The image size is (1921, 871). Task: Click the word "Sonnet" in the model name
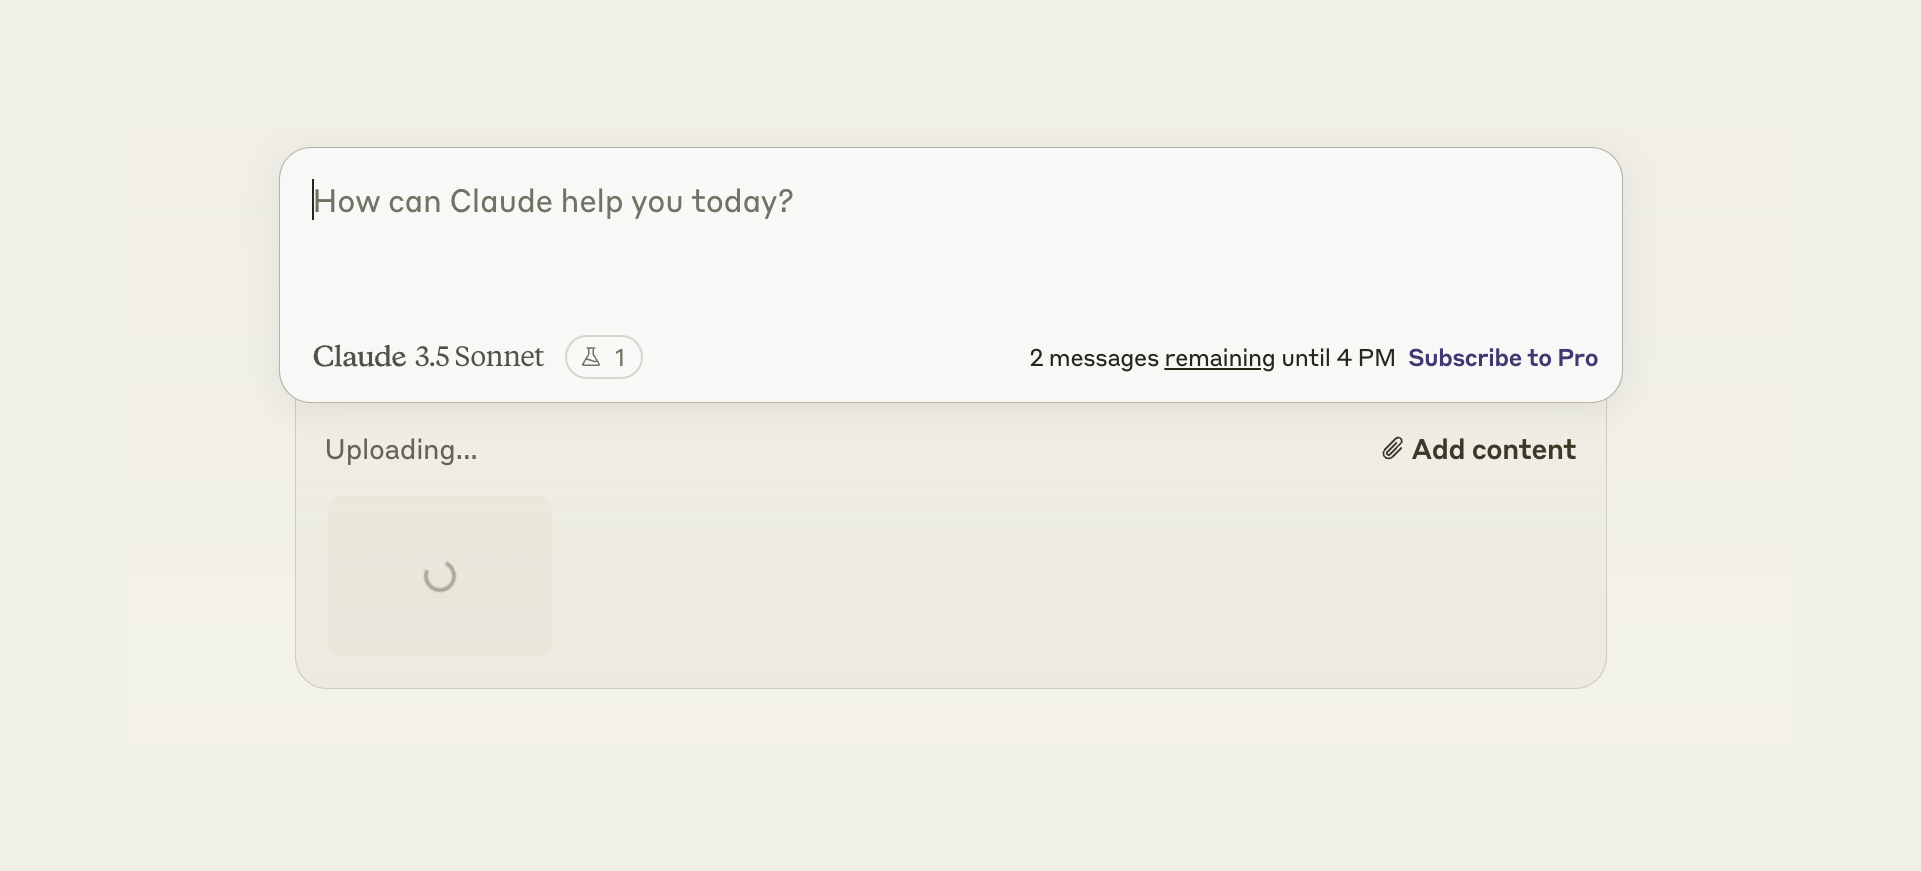click(499, 357)
